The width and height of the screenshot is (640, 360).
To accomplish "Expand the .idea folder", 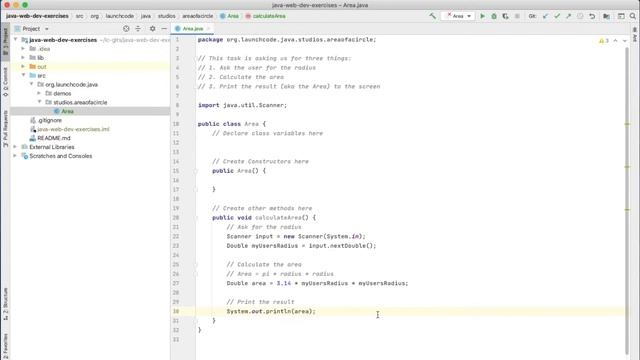I will point(23,49).
